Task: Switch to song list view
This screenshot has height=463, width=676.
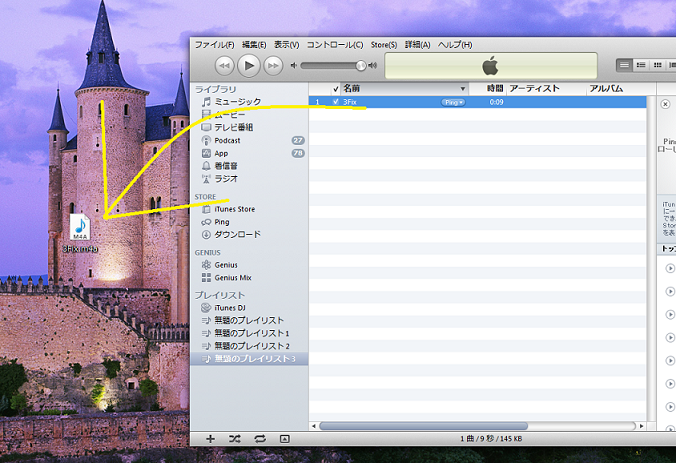Action: click(624, 65)
